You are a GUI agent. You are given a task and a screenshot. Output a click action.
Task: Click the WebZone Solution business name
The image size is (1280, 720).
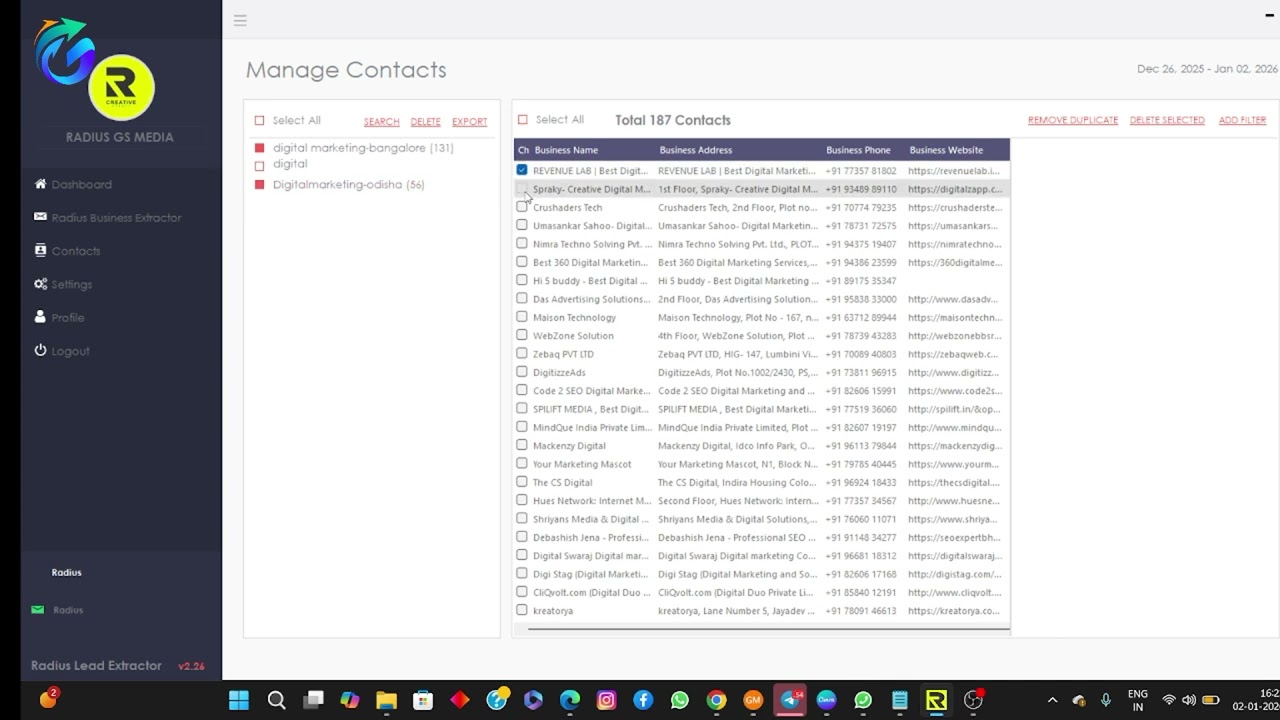[573, 336]
